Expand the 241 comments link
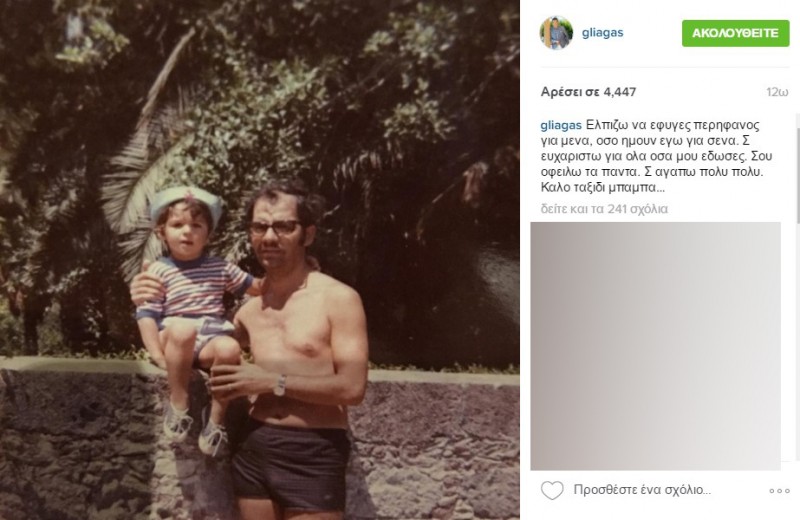Viewport: 800px width, 520px height. pos(604,209)
